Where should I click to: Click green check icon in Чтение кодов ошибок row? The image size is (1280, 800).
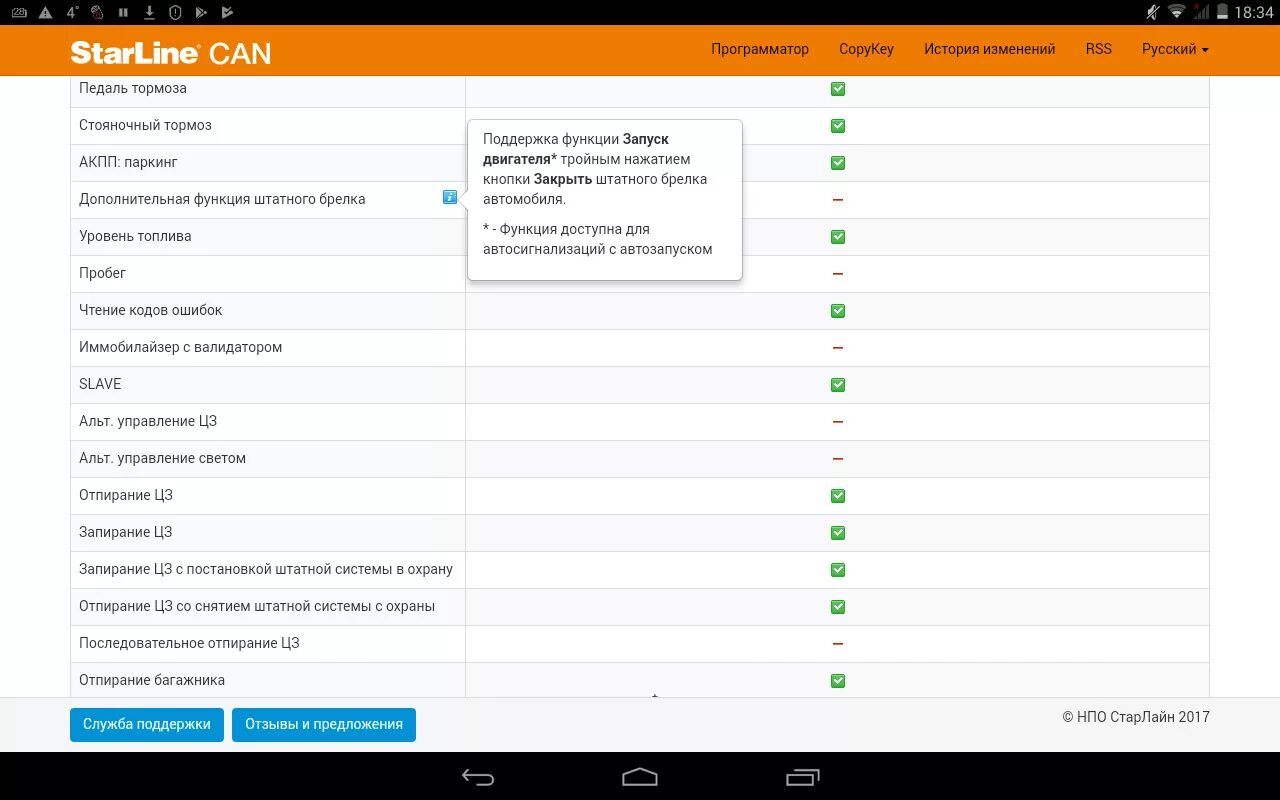(x=838, y=311)
